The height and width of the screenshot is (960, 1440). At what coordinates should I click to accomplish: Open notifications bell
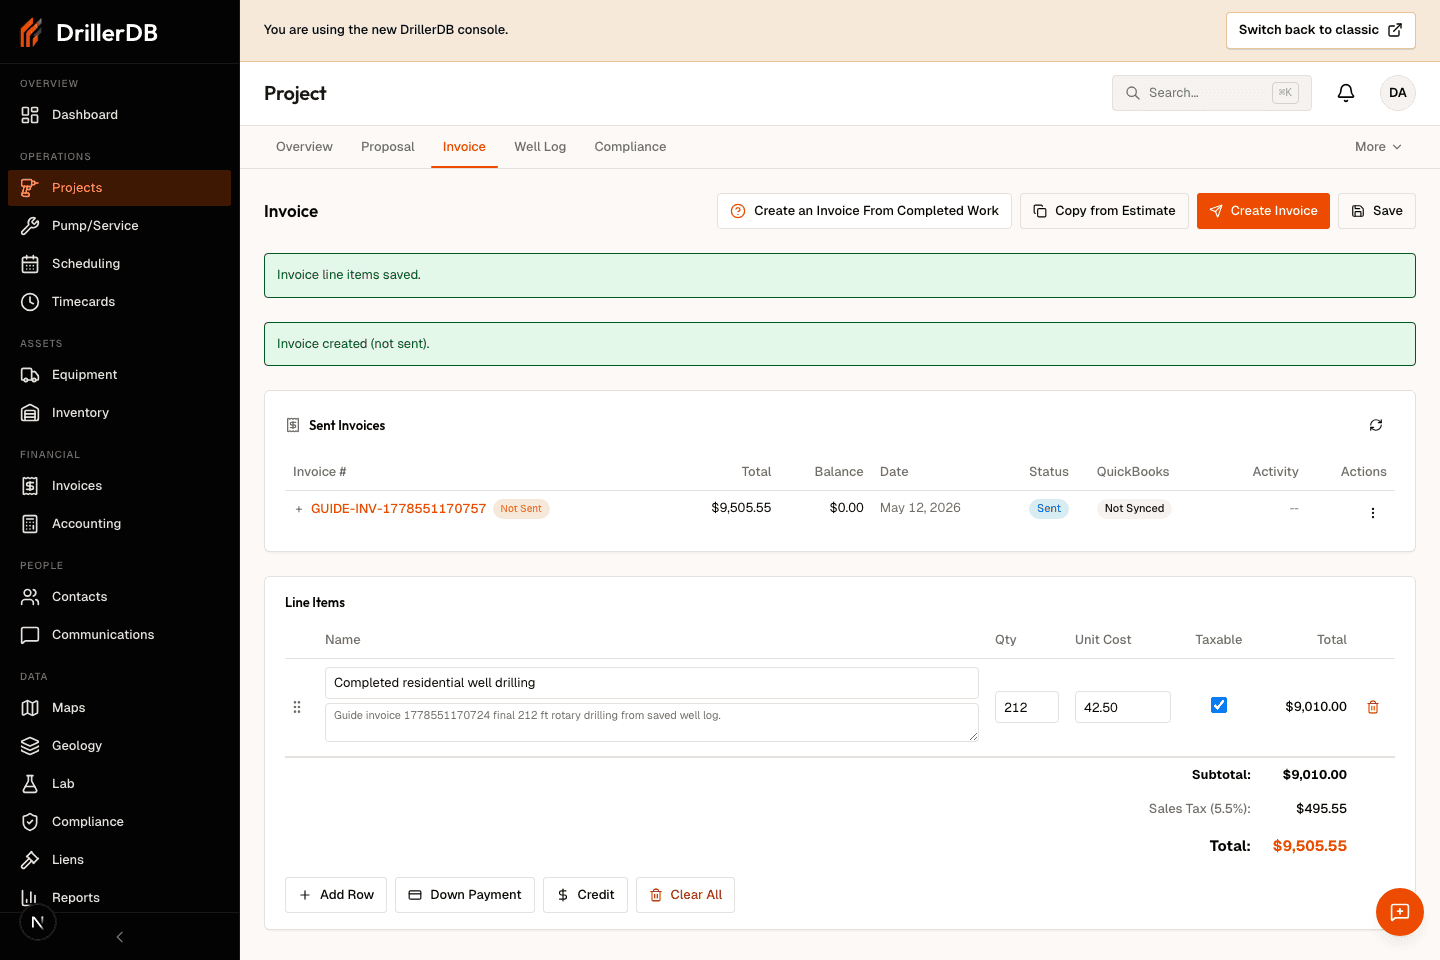pyautogui.click(x=1346, y=93)
